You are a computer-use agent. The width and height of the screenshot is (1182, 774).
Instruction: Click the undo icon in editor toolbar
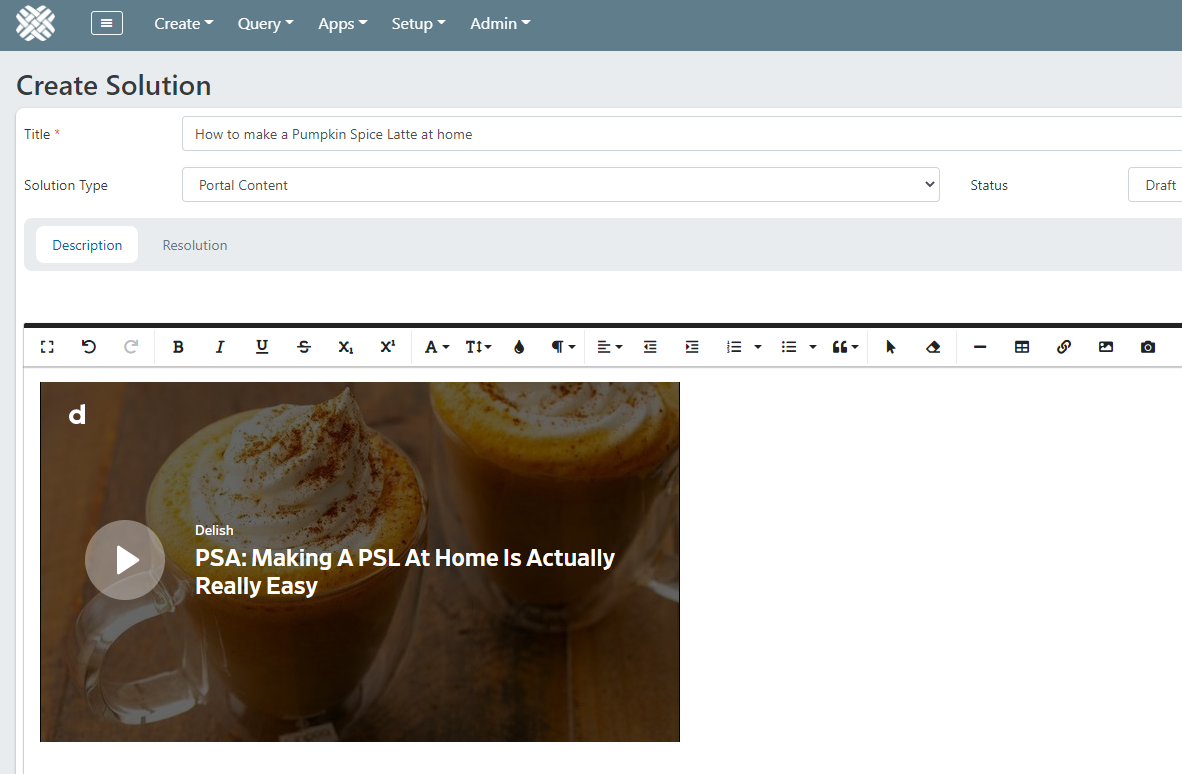coord(89,347)
